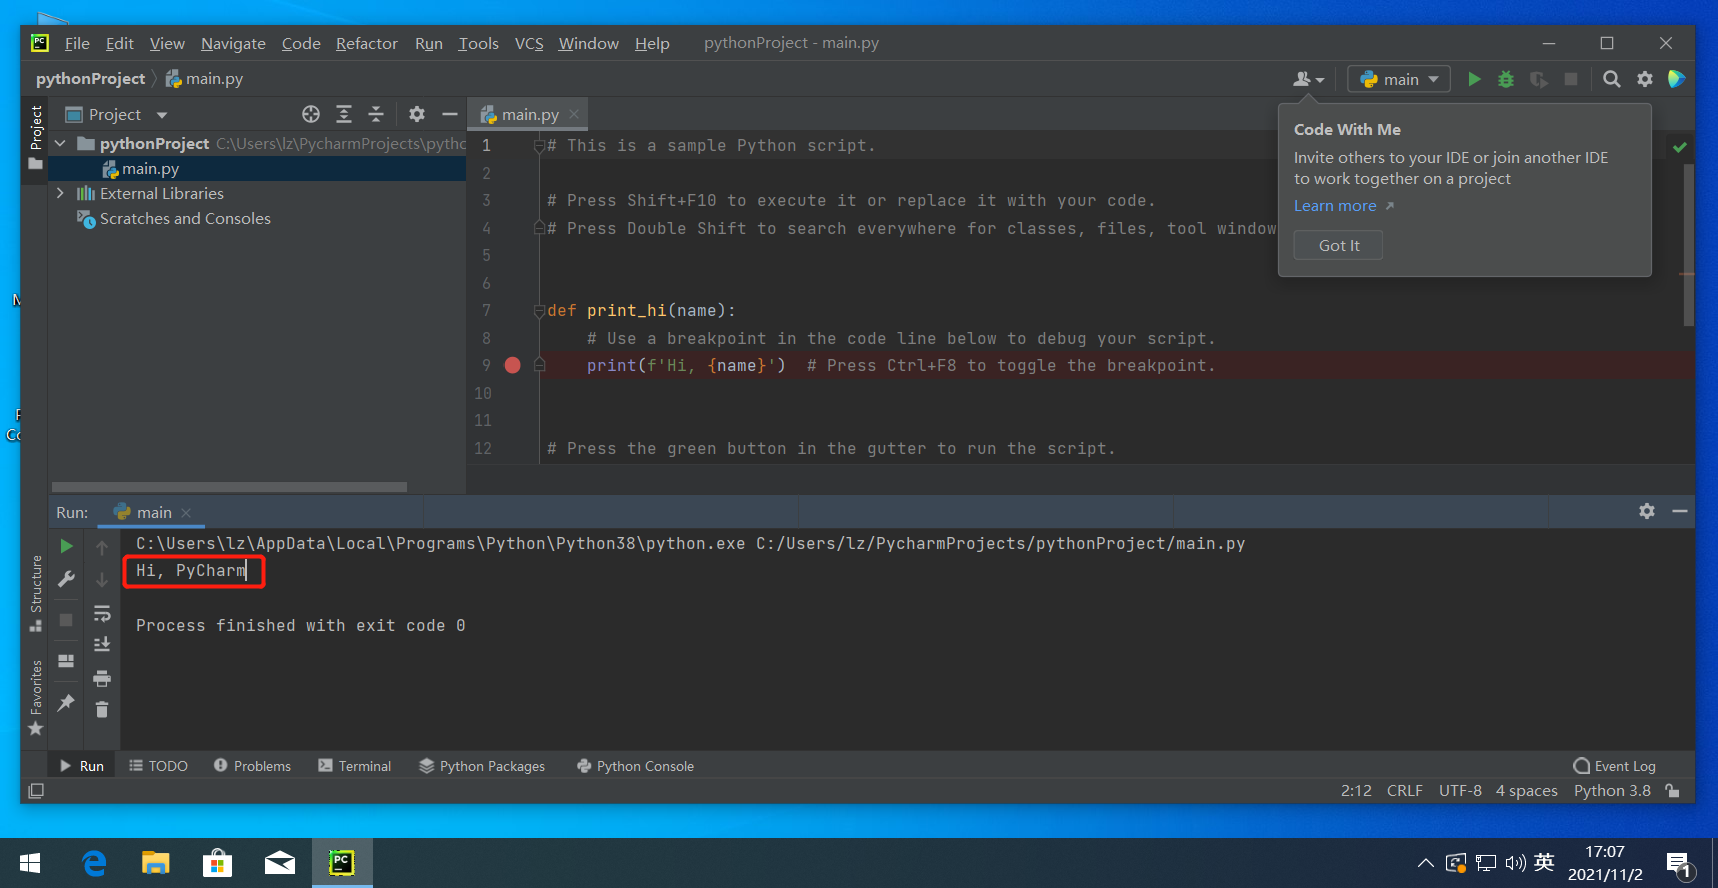Image resolution: width=1718 pixels, height=888 pixels.
Task: Restore layout icon in Run panel
Action: [66, 661]
